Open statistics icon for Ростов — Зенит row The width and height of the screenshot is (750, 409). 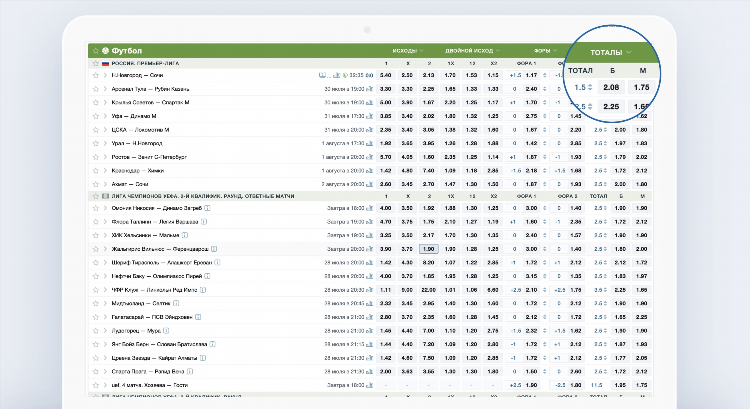pyautogui.click(x=369, y=157)
